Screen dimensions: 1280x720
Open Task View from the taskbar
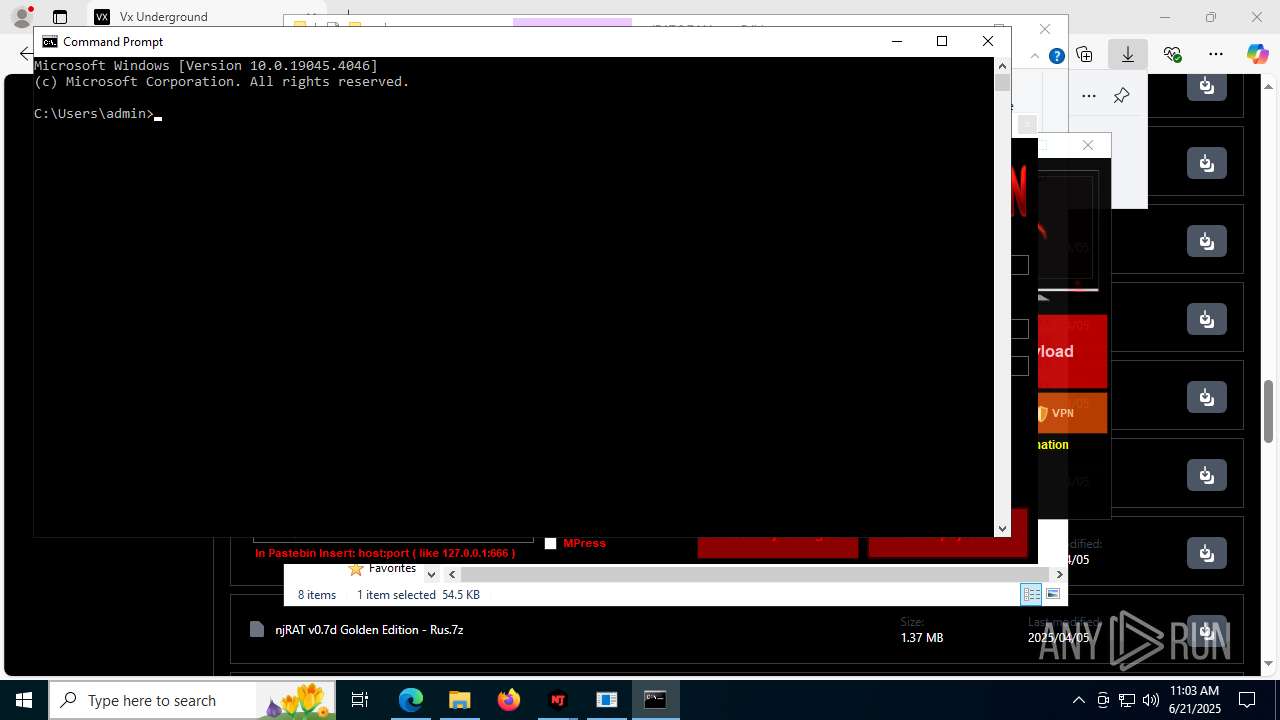(361, 700)
